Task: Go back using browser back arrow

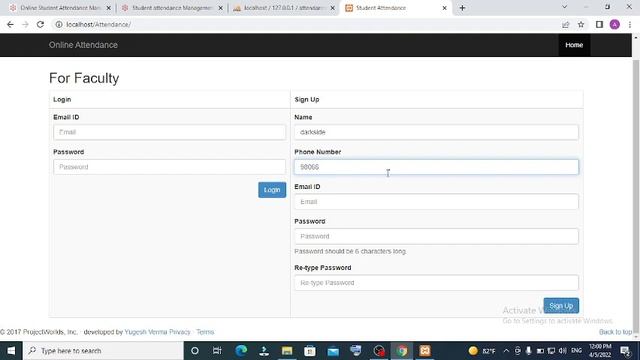Action: point(10,24)
